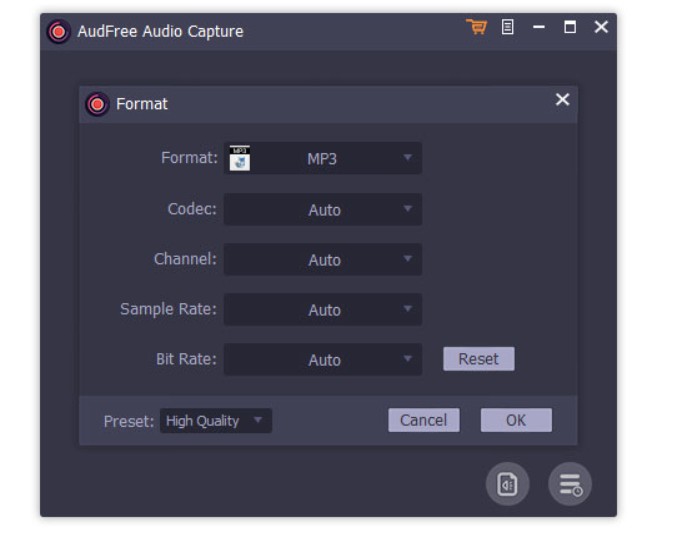Open the Bit Rate dropdown
This screenshot has height=547, width=674.
coord(323,359)
